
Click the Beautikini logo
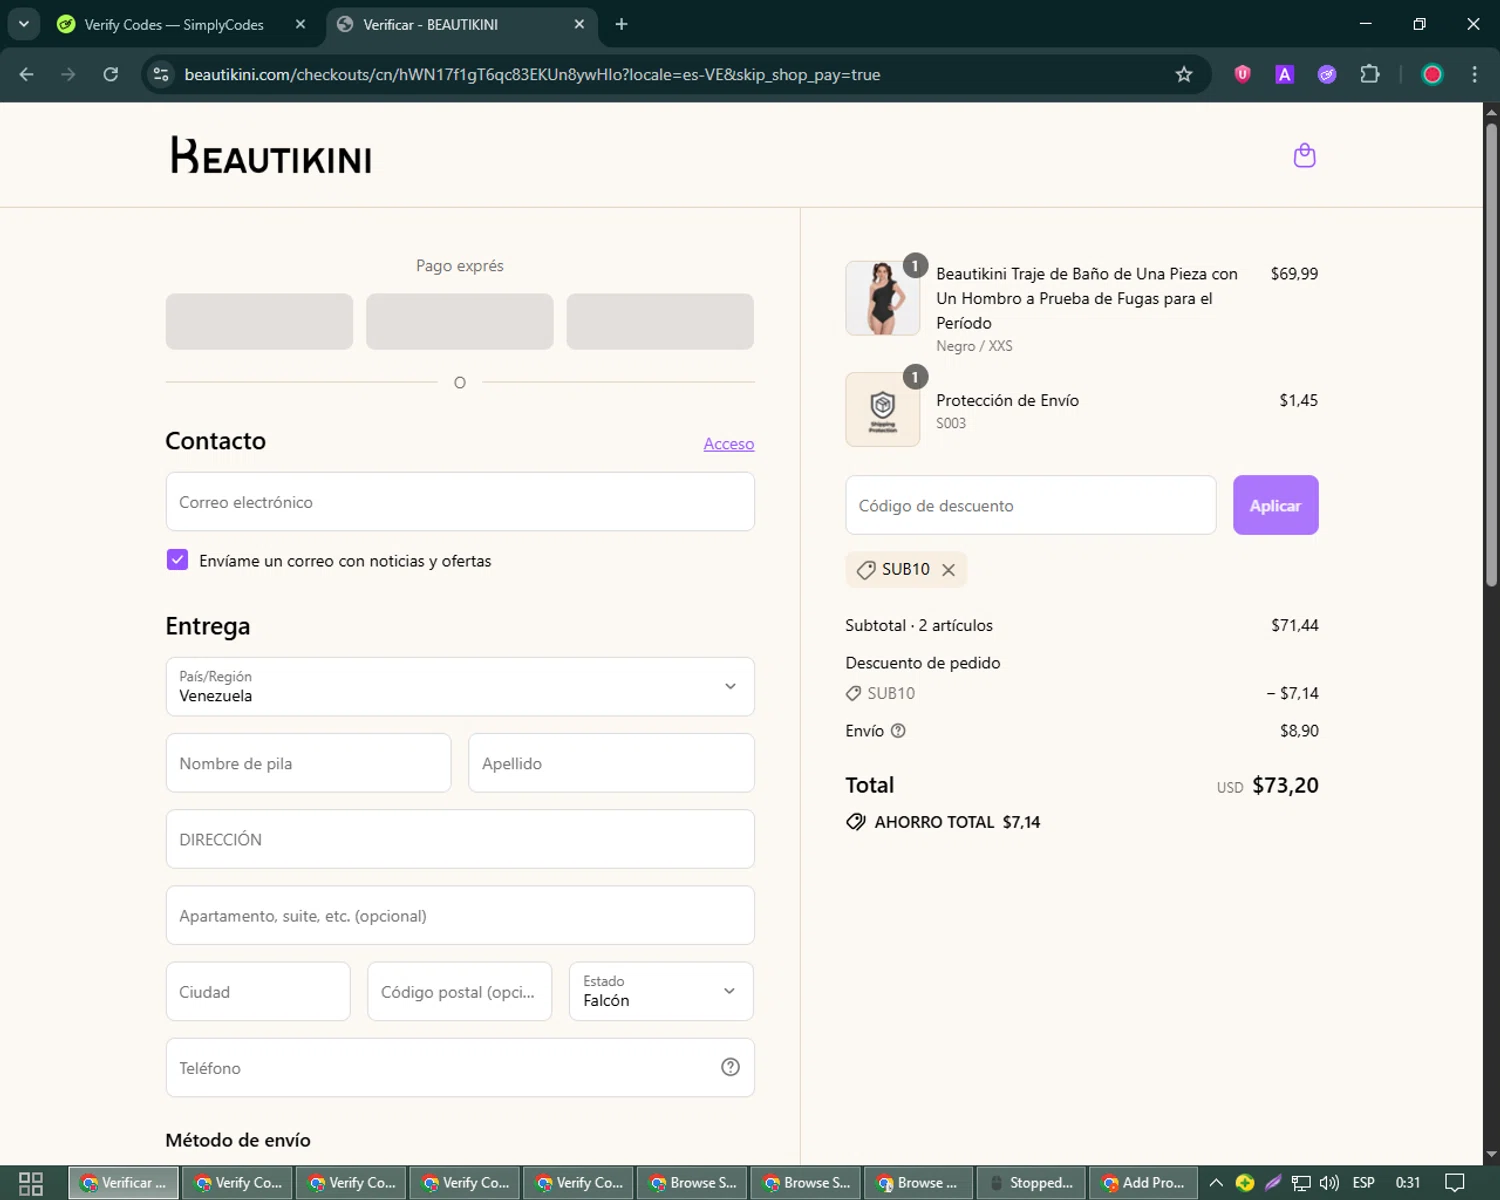271,156
